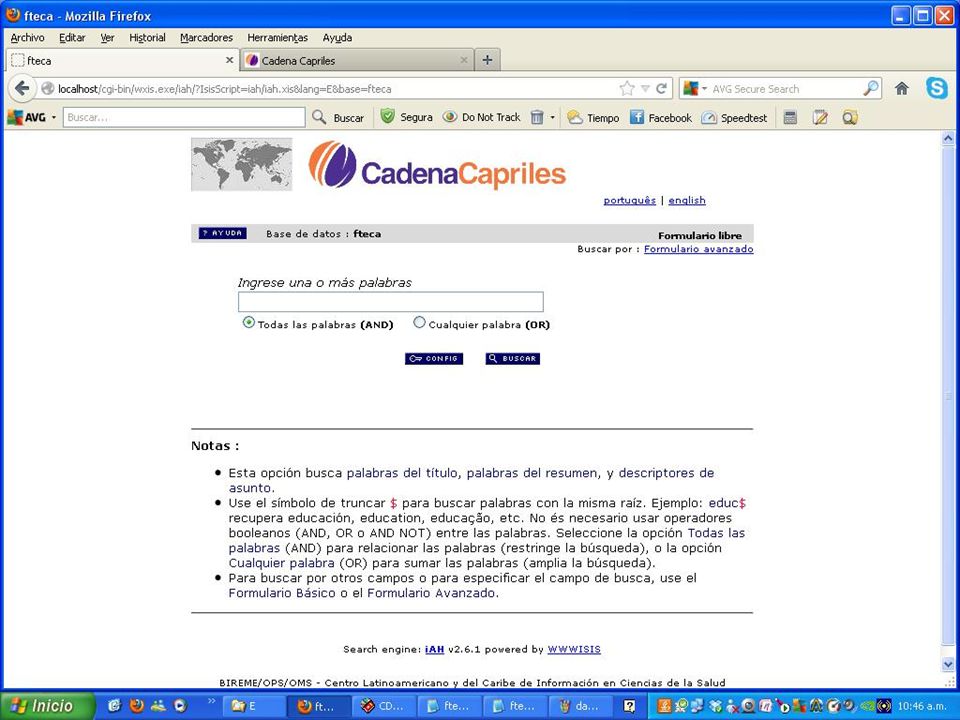Close the Cadena Capriles tab

(463, 60)
